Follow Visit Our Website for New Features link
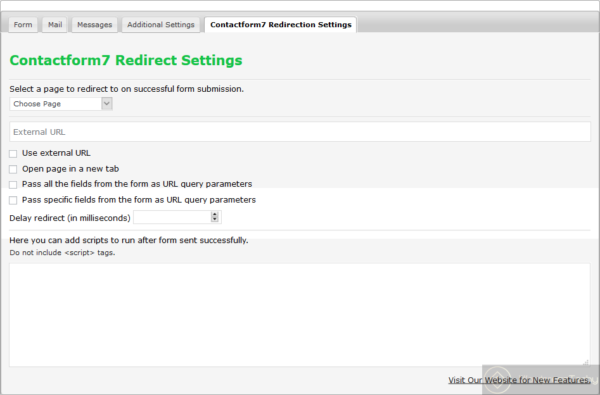 pos(519,380)
